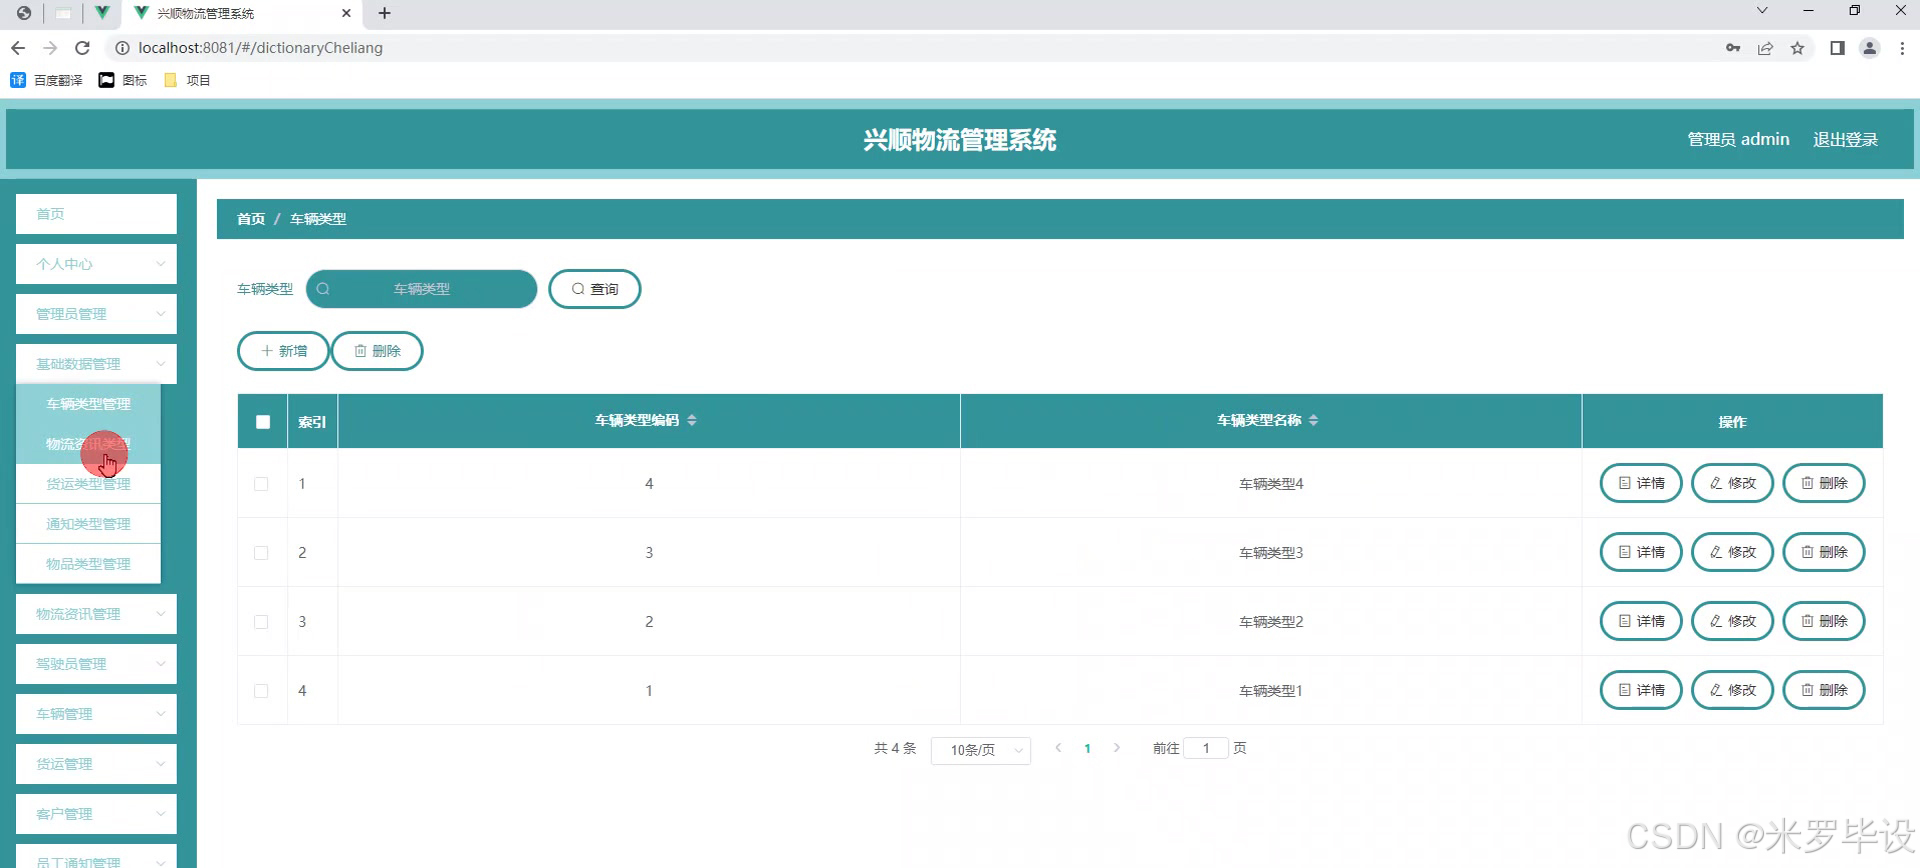
Task: Expand the 货运管理 sidebar menu
Action: click(96, 764)
